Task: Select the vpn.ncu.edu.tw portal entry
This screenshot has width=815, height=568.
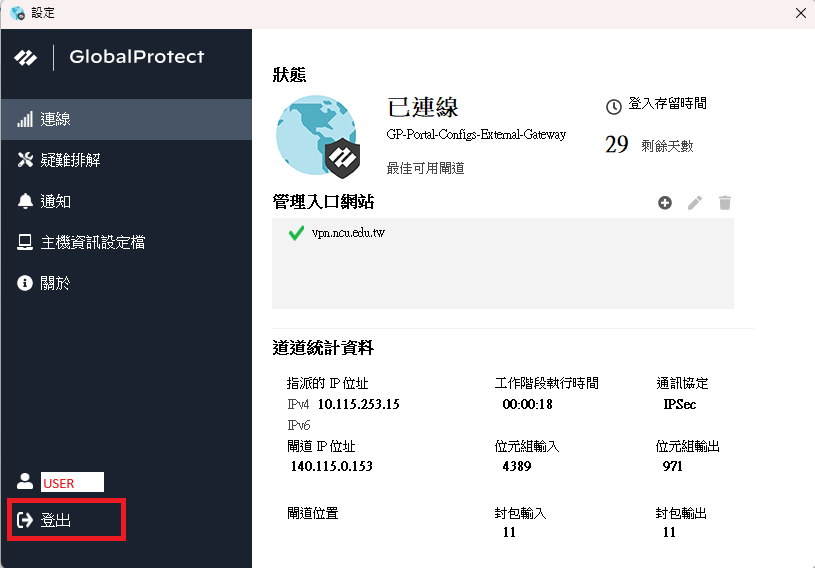Action: point(348,233)
